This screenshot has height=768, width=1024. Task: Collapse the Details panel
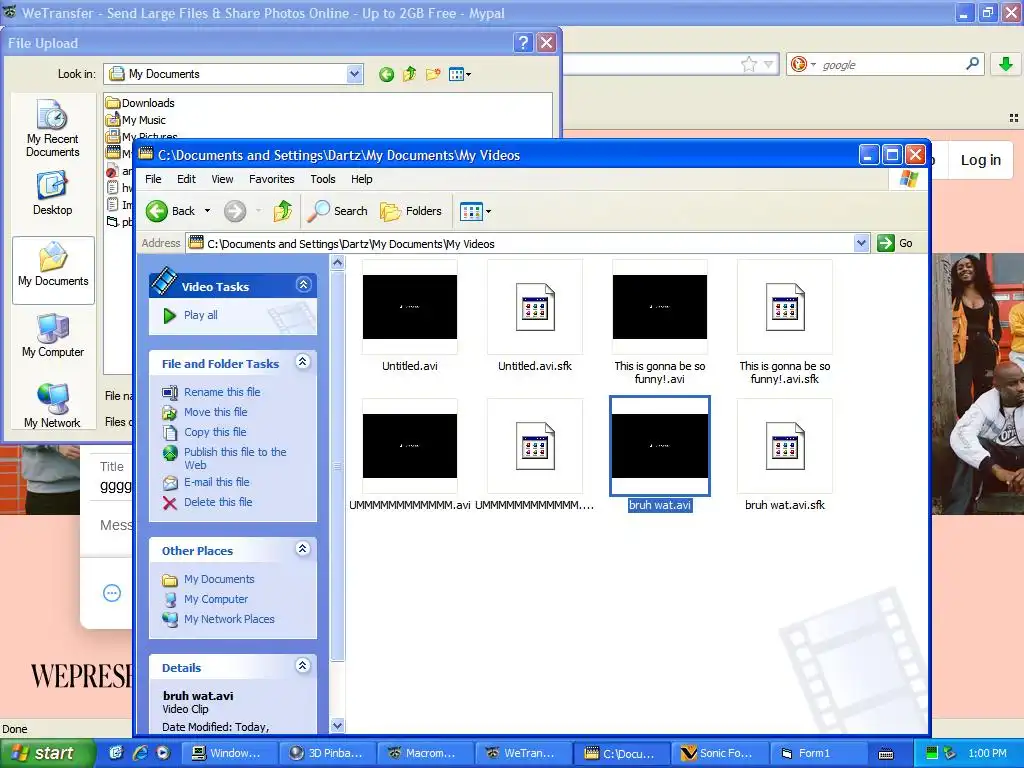click(303, 665)
